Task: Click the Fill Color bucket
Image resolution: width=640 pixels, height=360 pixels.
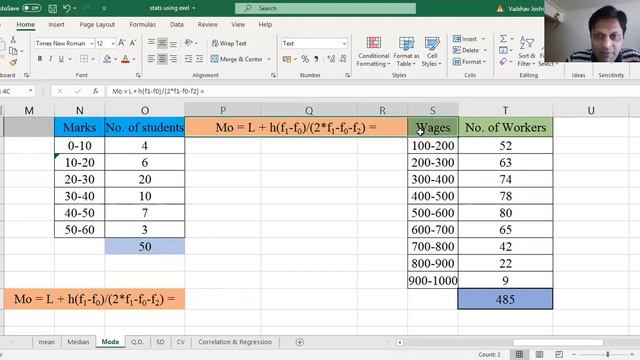Action: point(107,59)
